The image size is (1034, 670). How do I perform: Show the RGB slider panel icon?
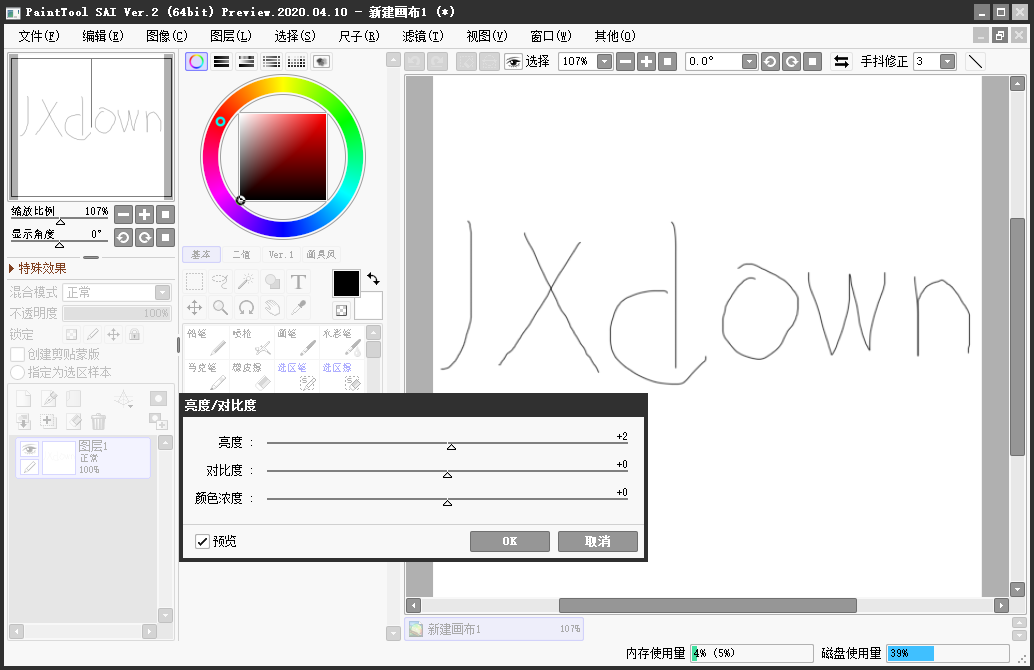coord(222,61)
